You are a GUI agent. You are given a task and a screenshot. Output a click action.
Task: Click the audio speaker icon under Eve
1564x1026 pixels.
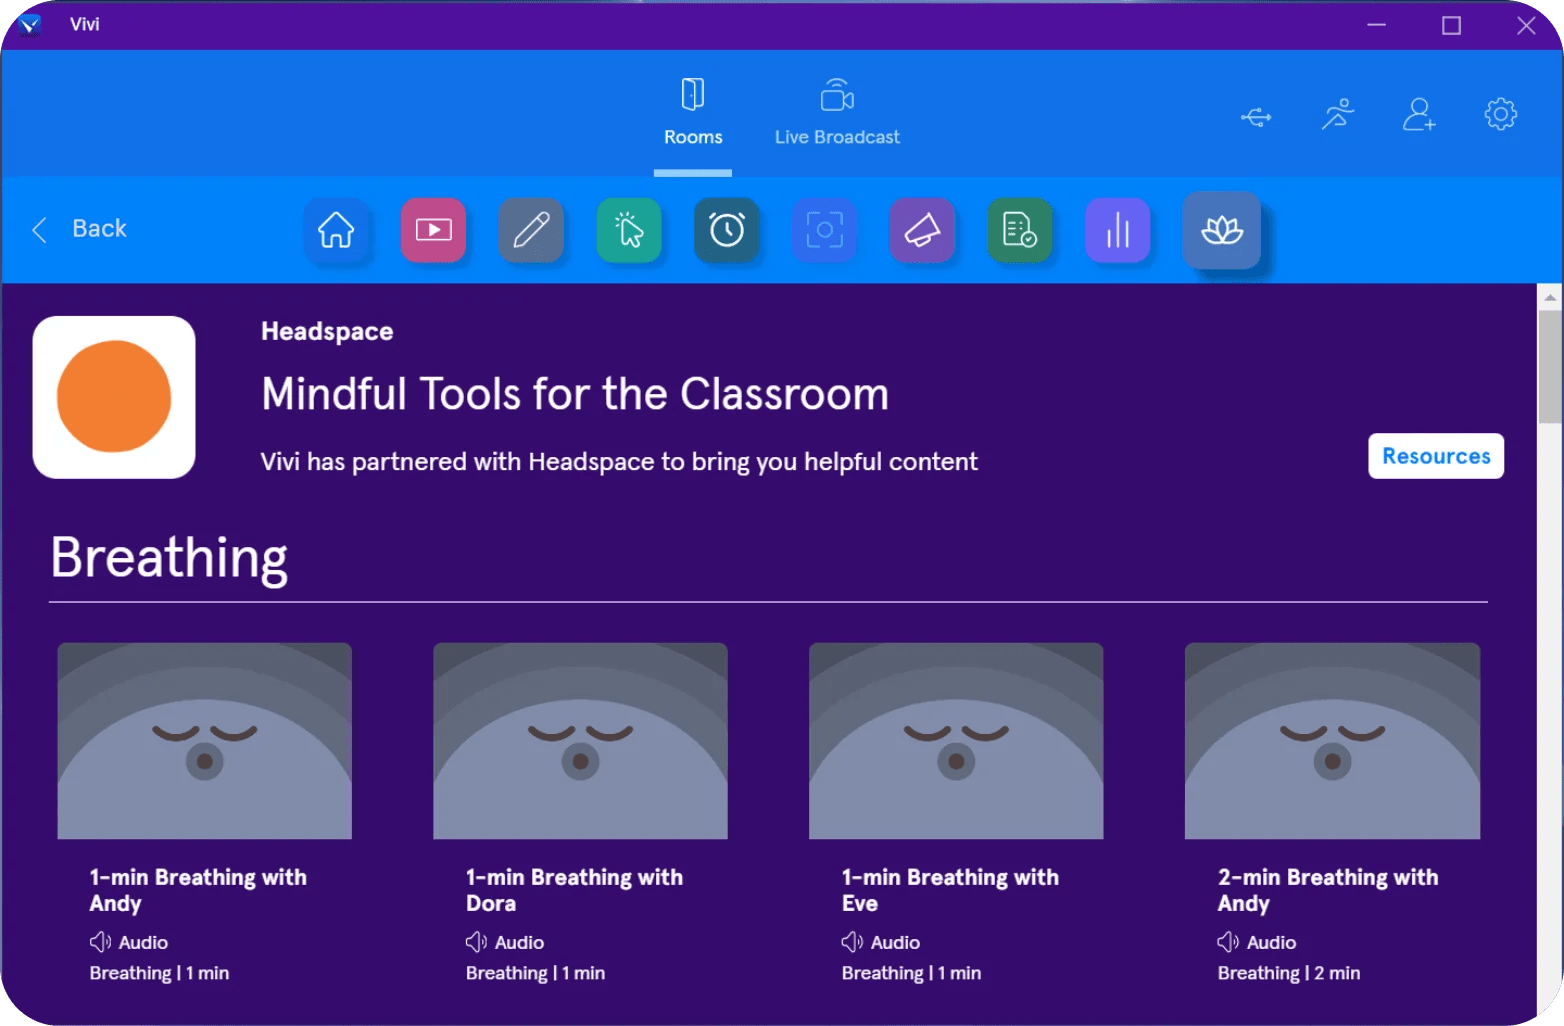(x=852, y=942)
